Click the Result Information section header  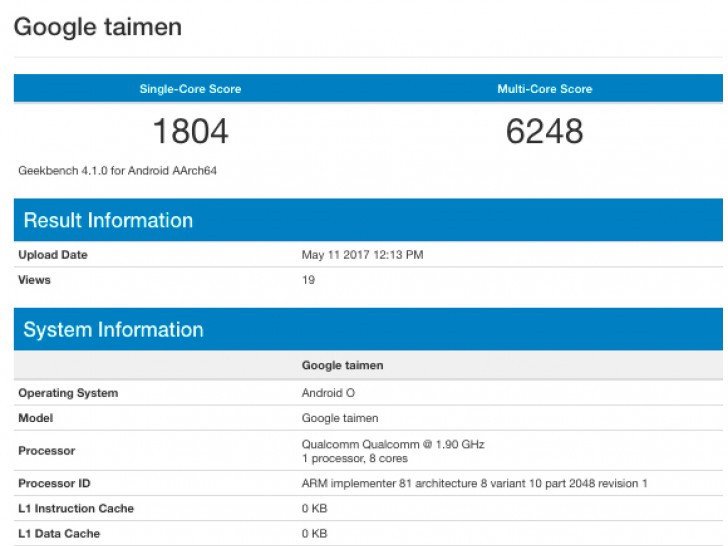click(x=368, y=220)
